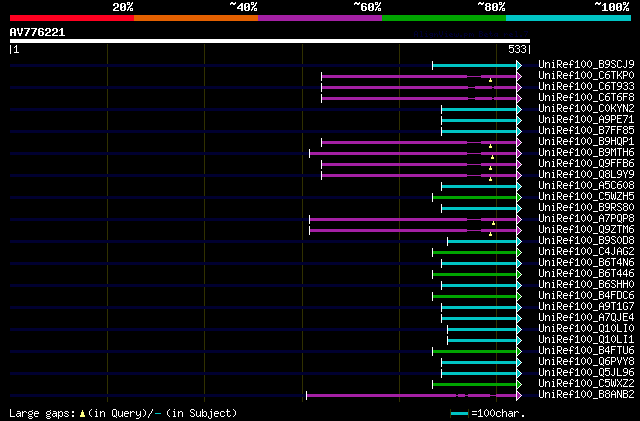Select the UniRef100_B8ANB2 label
Image resolution: width=640 pixels, height=421 pixels.
(x=586, y=395)
